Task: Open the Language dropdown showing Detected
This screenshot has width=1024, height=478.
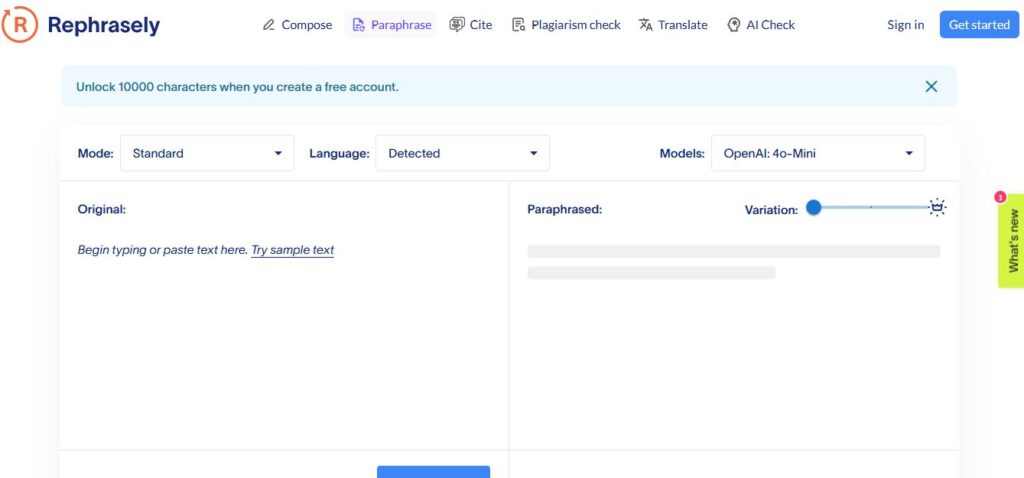Action: (x=462, y=153)
